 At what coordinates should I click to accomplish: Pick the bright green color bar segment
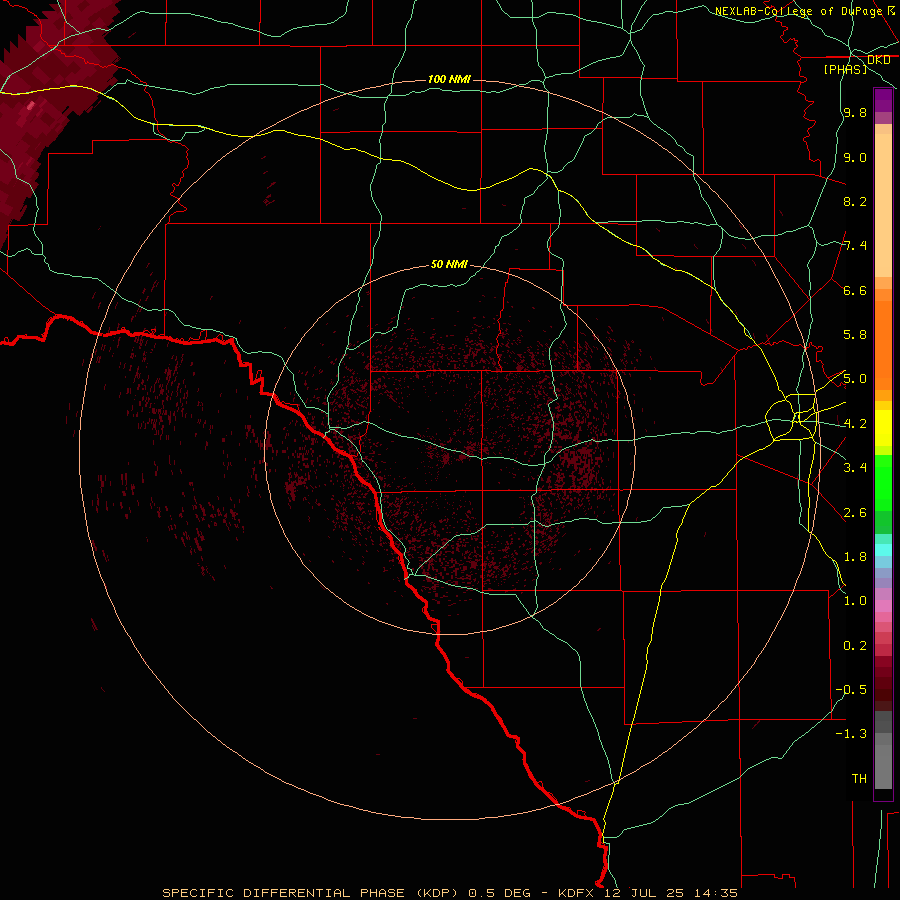(x=883, y=483)
